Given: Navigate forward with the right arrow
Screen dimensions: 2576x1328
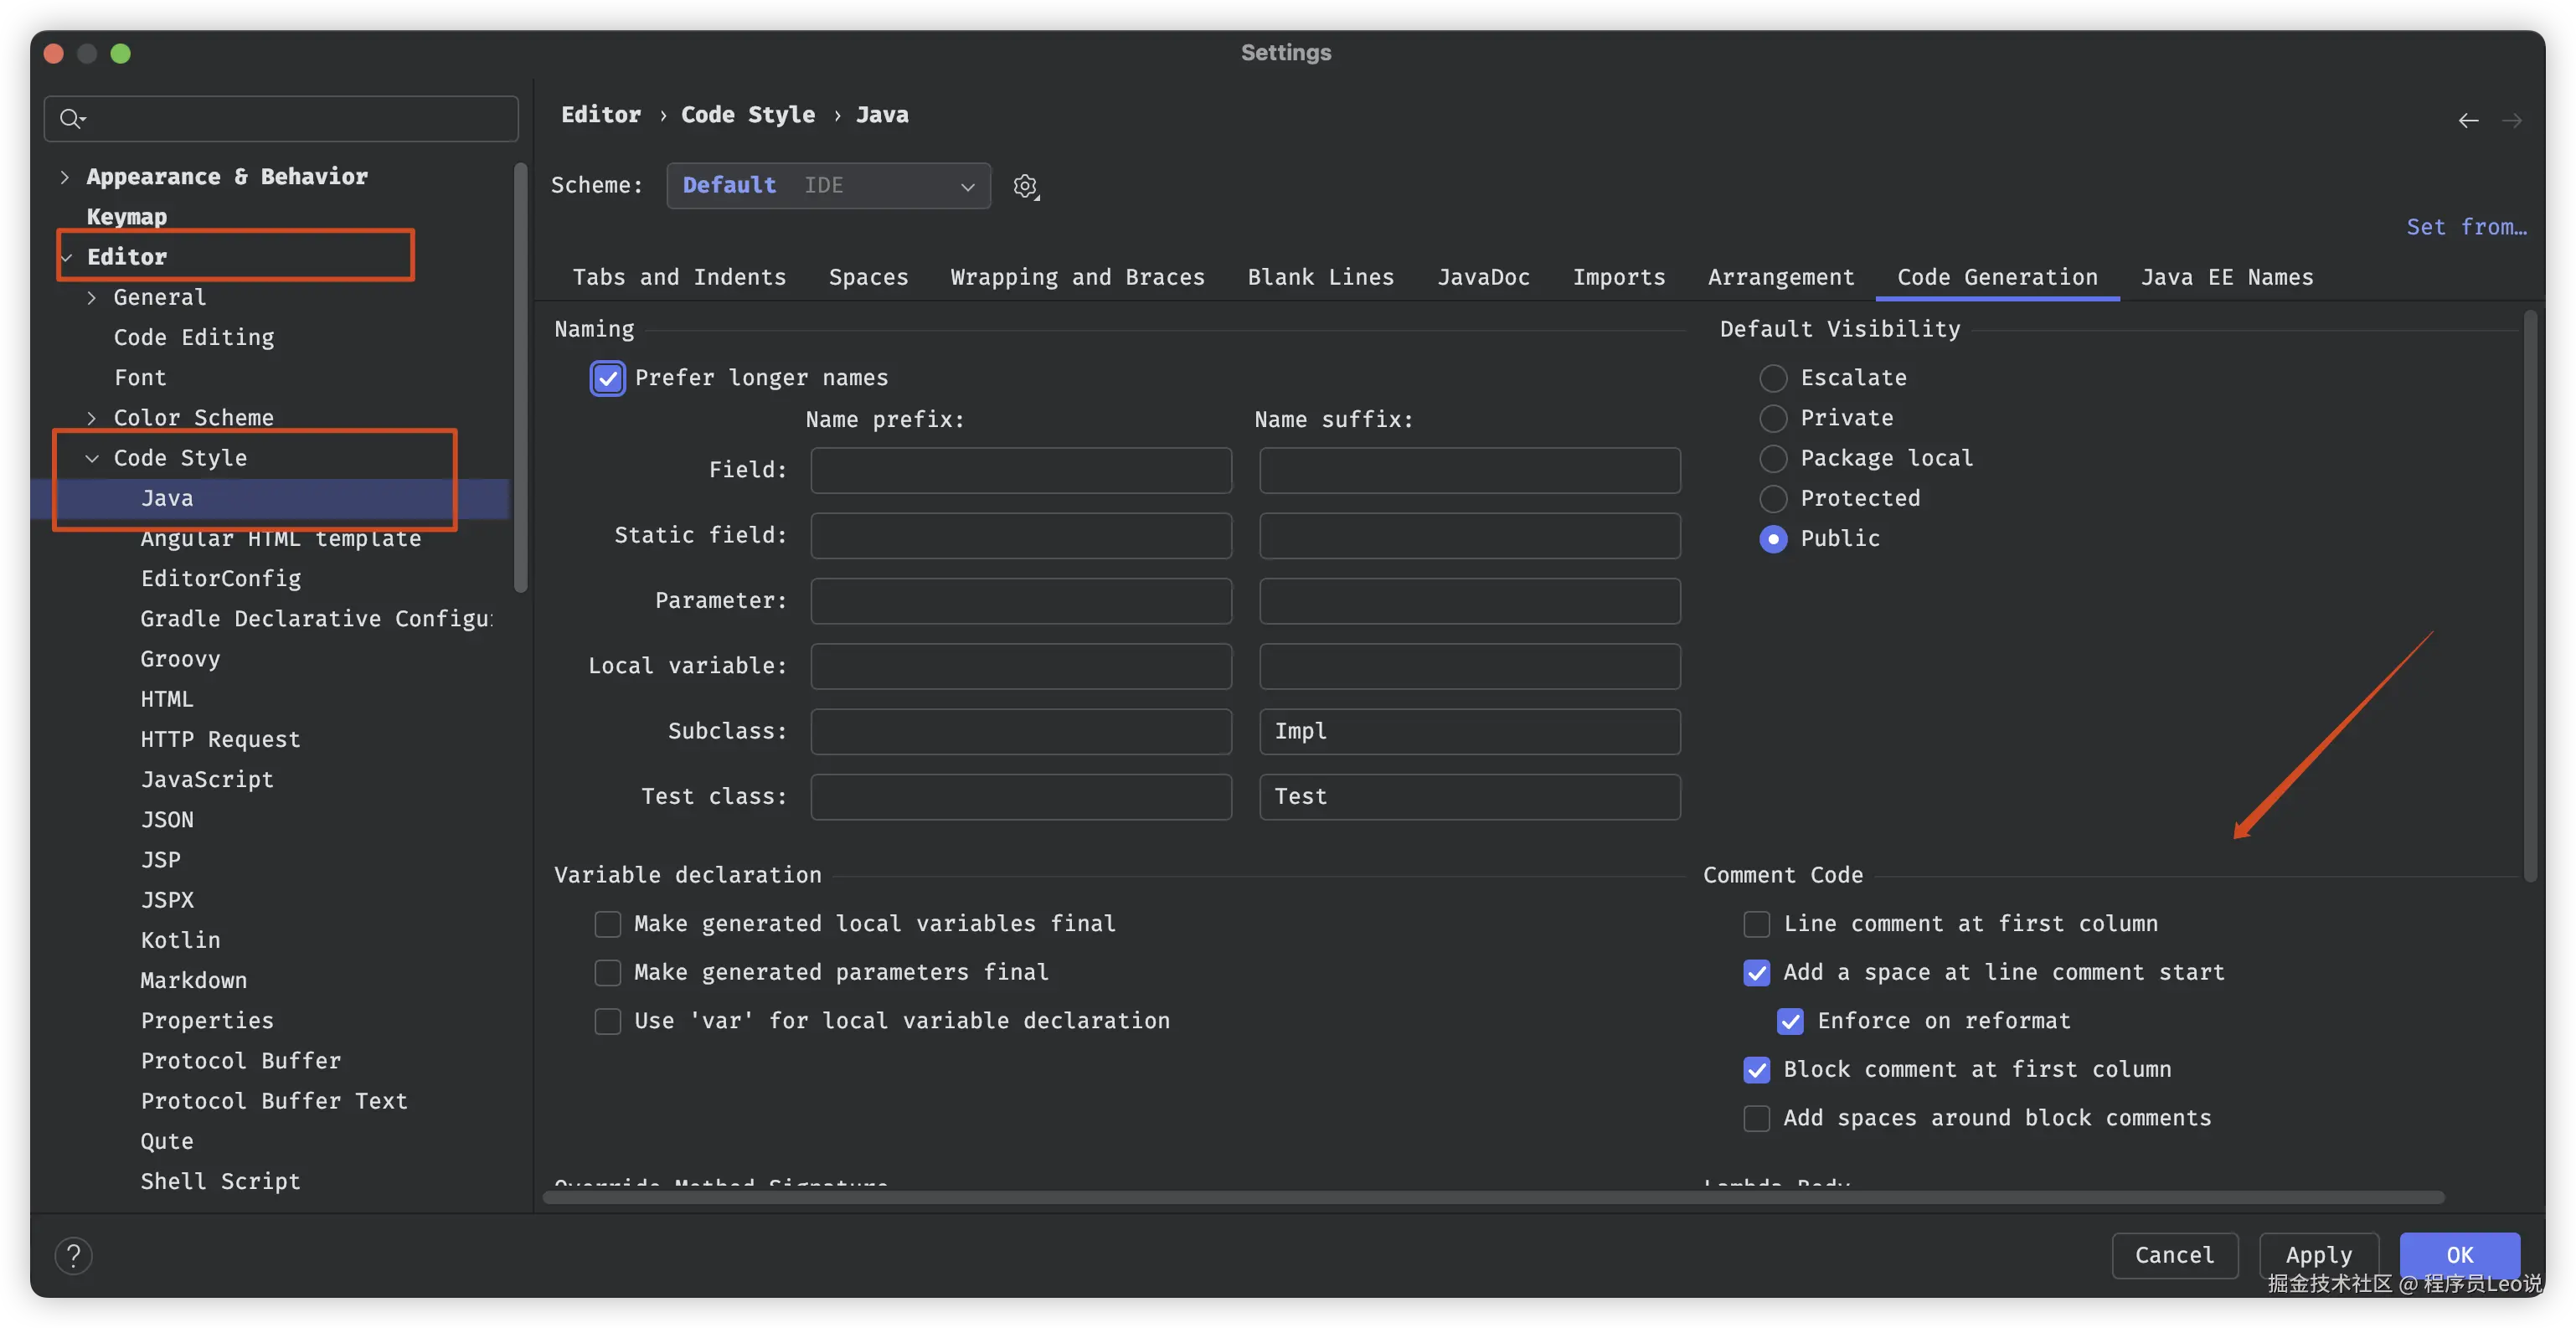Looking at the screenshot, I should point(2512,121).
